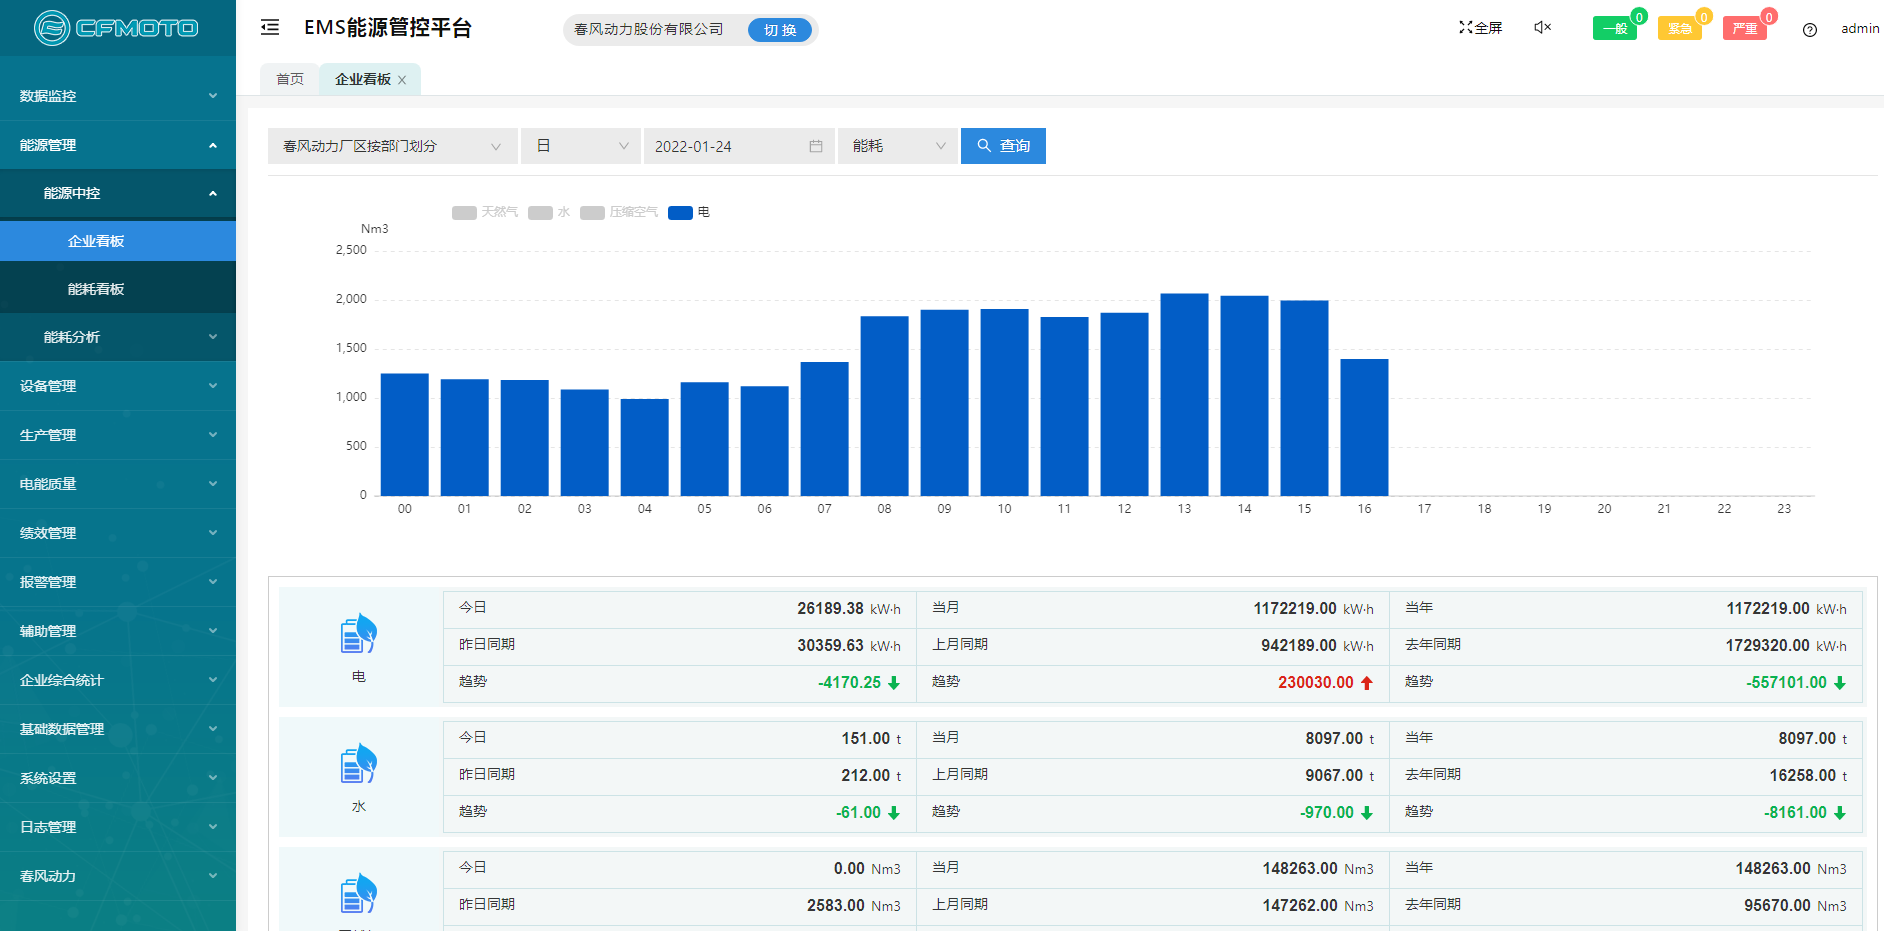Open the help question mark icon
Viewport: 1884px width, 931px height.
pyautogui.click(x=1809, y=30)
